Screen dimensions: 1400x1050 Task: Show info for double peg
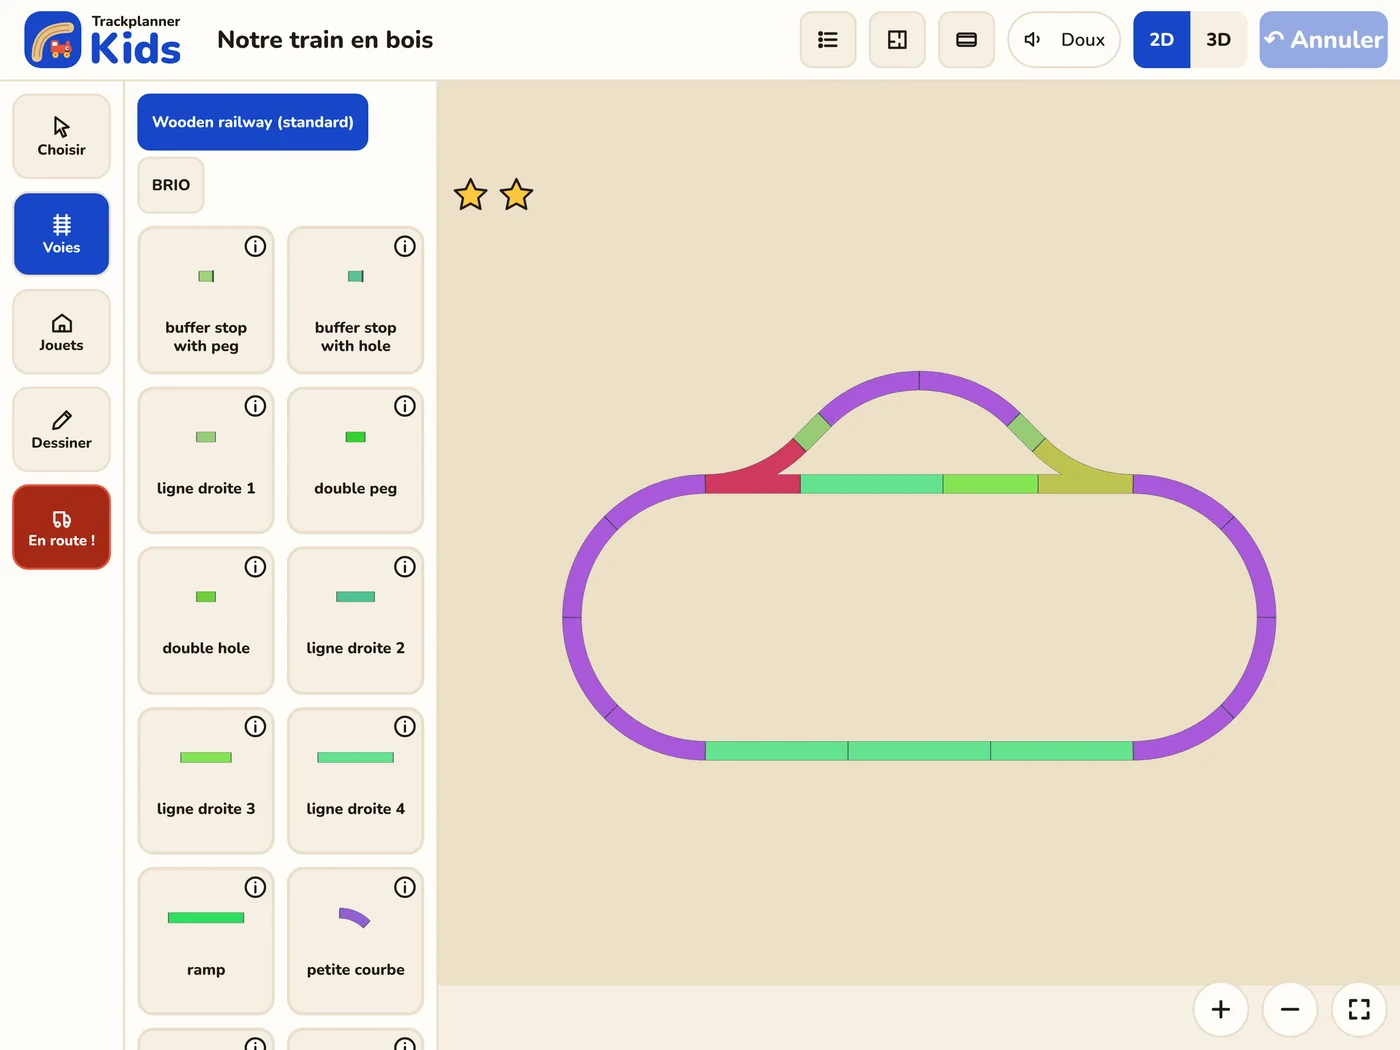coord(405,406)
